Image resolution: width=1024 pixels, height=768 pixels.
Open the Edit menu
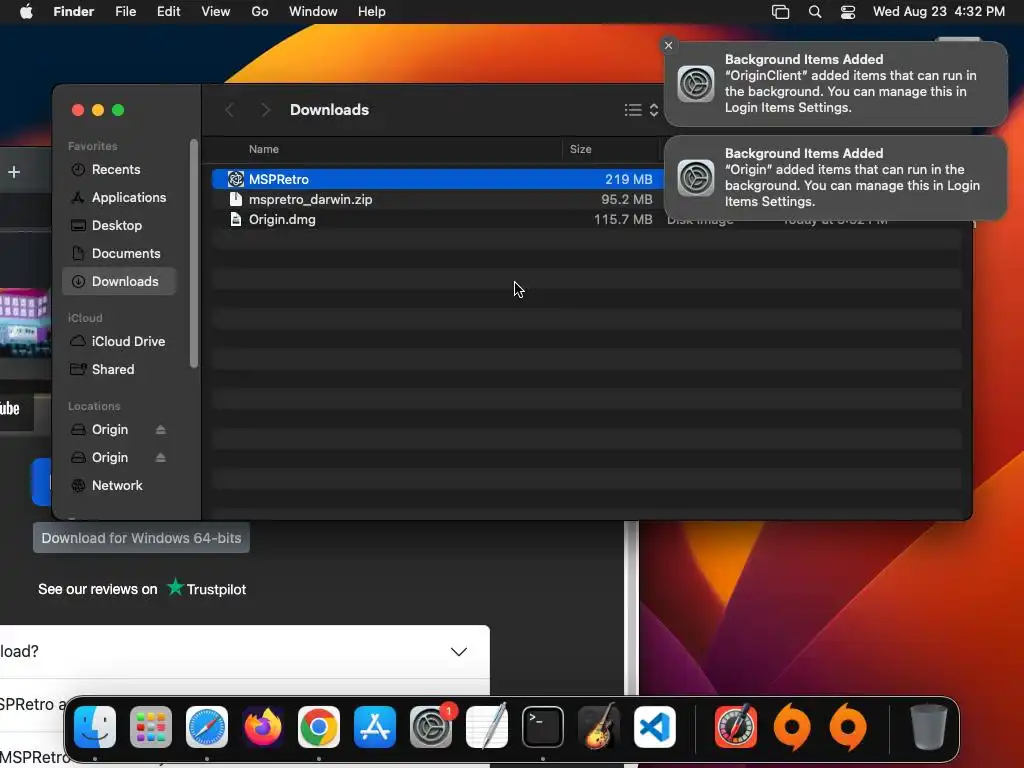click(x=168, y=12)
